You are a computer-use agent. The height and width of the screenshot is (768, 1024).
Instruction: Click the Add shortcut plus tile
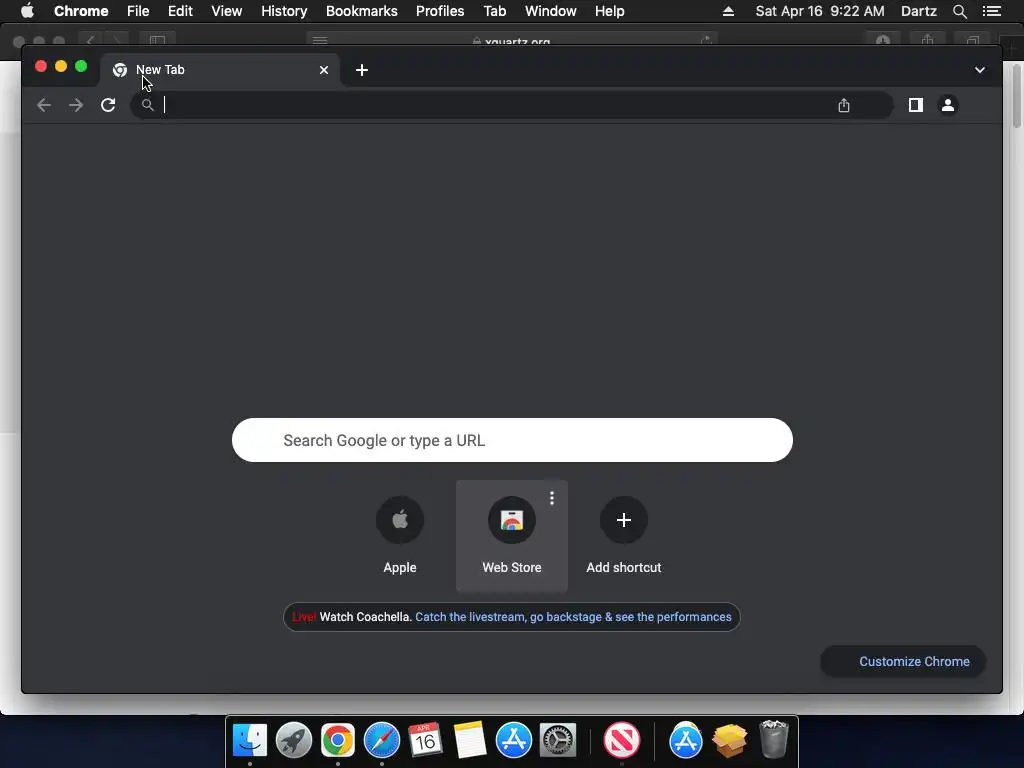(624, 536)
